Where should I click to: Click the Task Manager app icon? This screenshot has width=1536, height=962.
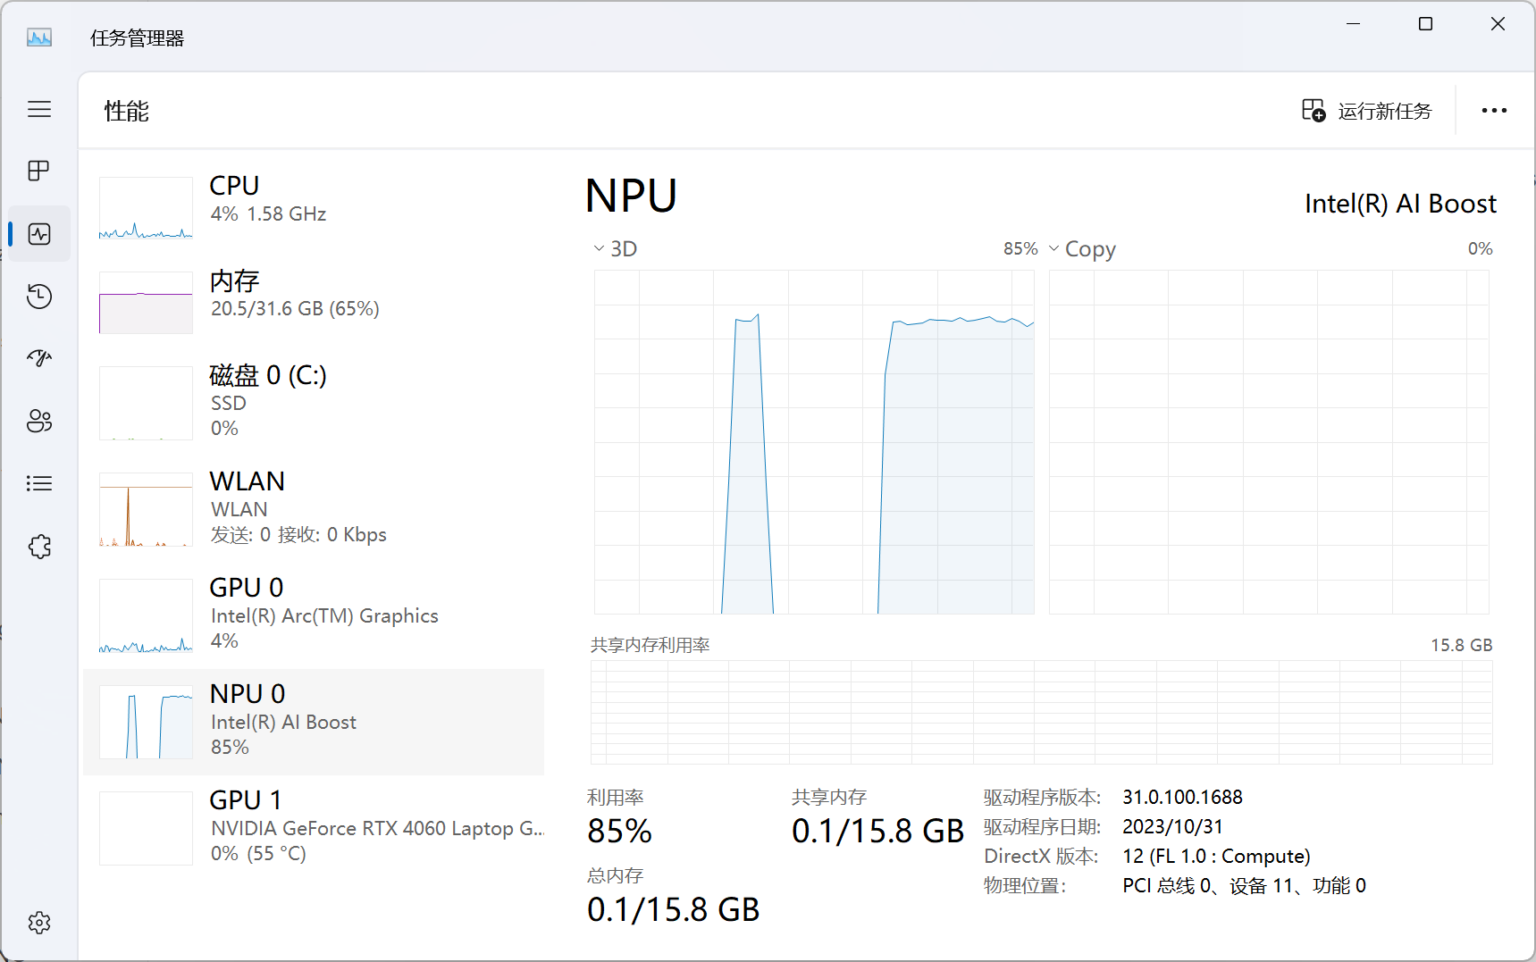click(x=39, y=38)
